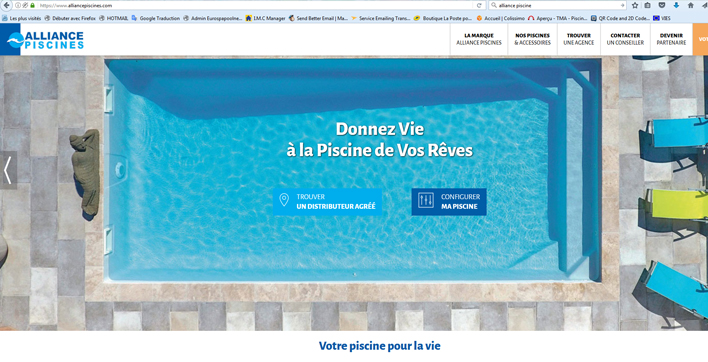Bookmark this page with the star icon

coord(635,5)
